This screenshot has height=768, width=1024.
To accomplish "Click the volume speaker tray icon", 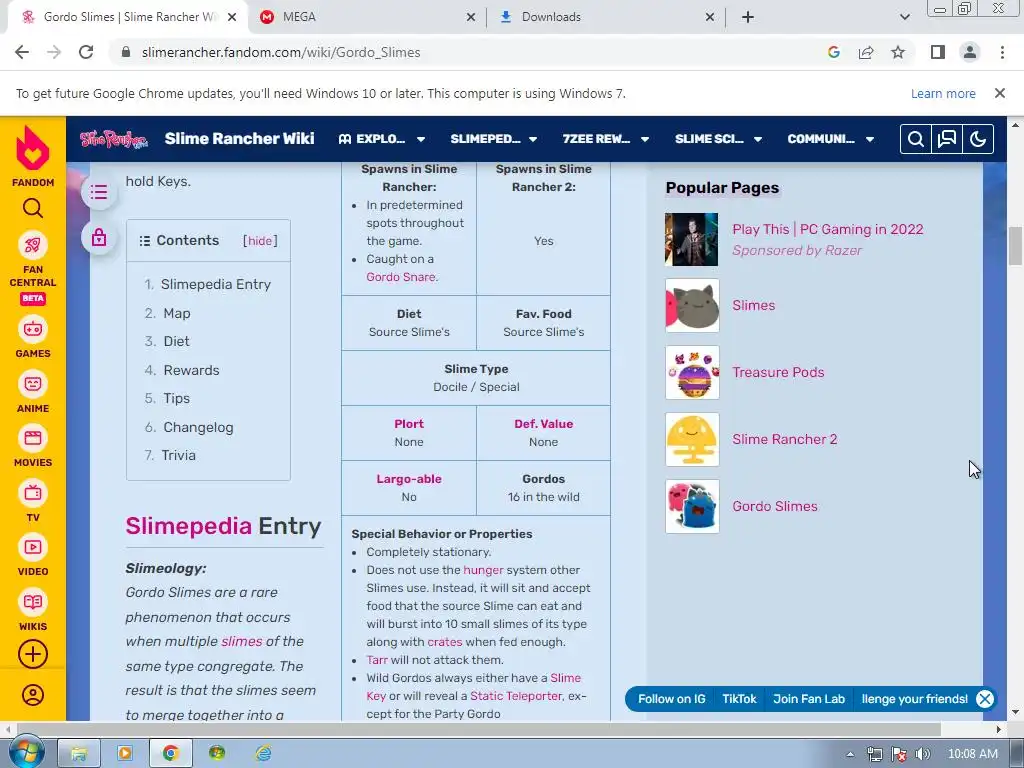I will 923,754.
